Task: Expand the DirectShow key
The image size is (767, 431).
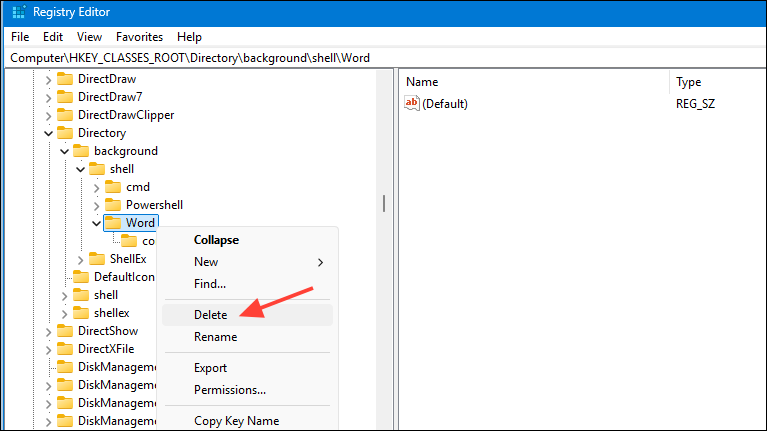Action: click(48, 331)
